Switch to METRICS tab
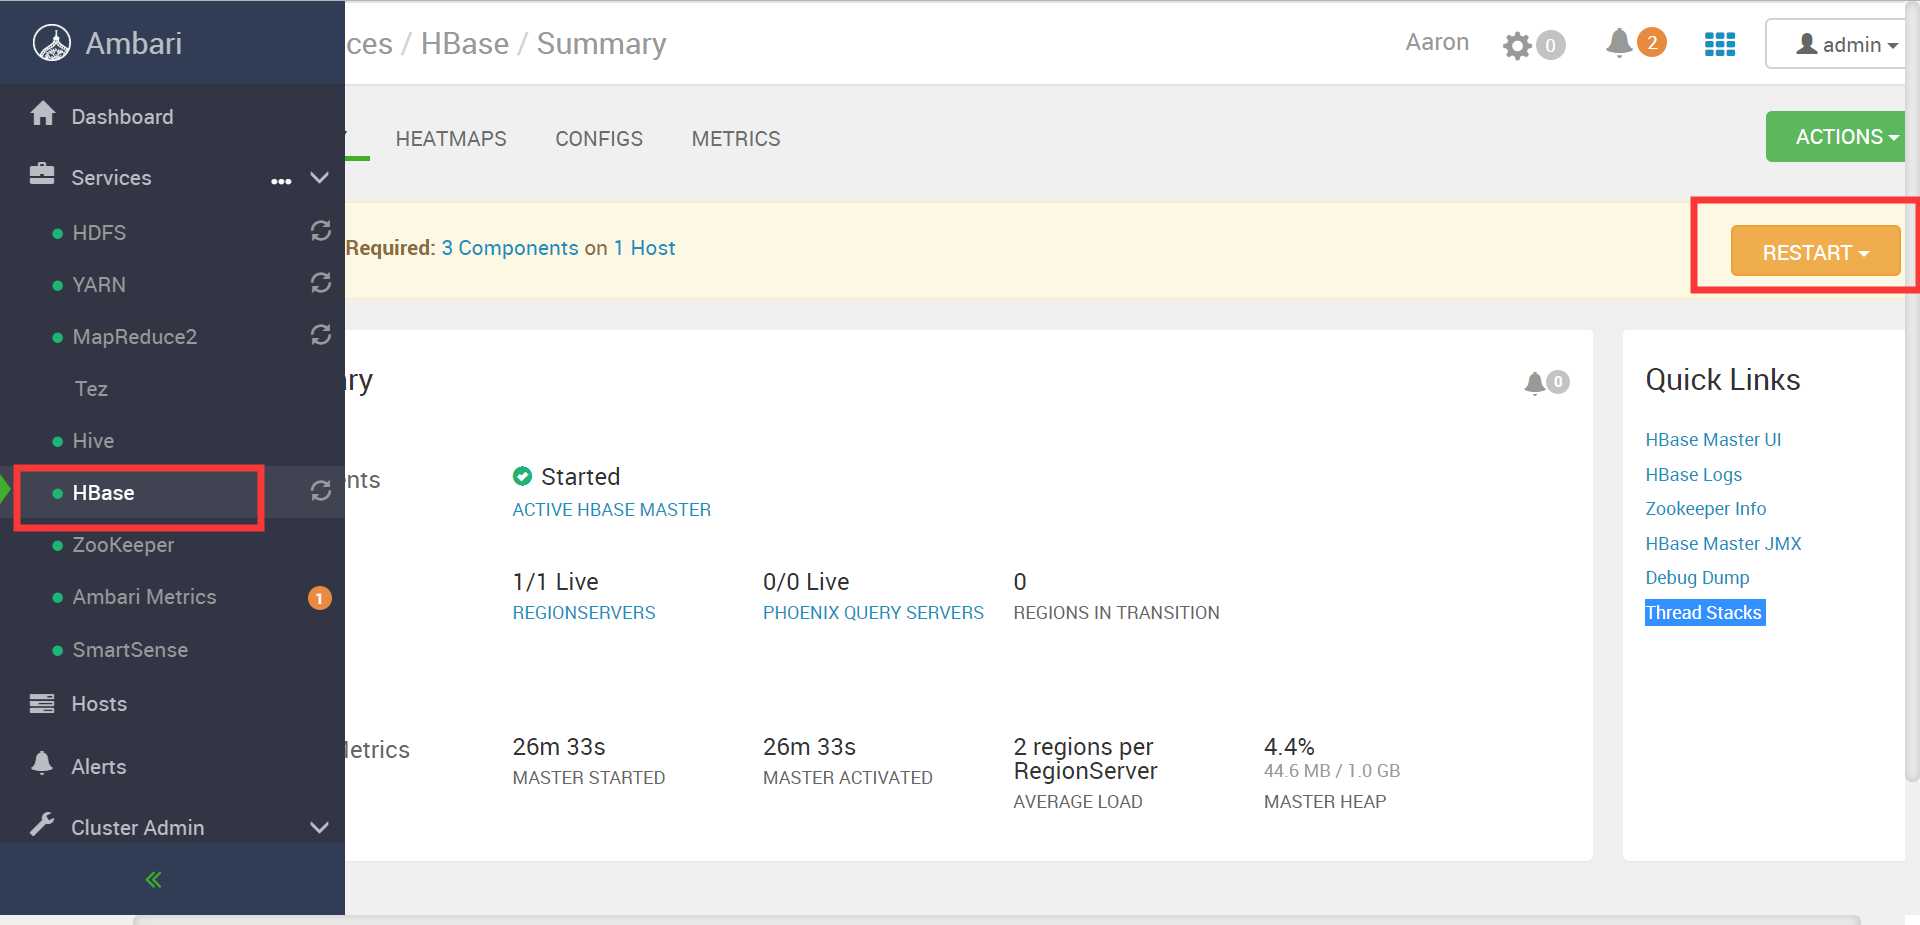Viewport: 1920px width, 925px height. (x=736, y=139)
